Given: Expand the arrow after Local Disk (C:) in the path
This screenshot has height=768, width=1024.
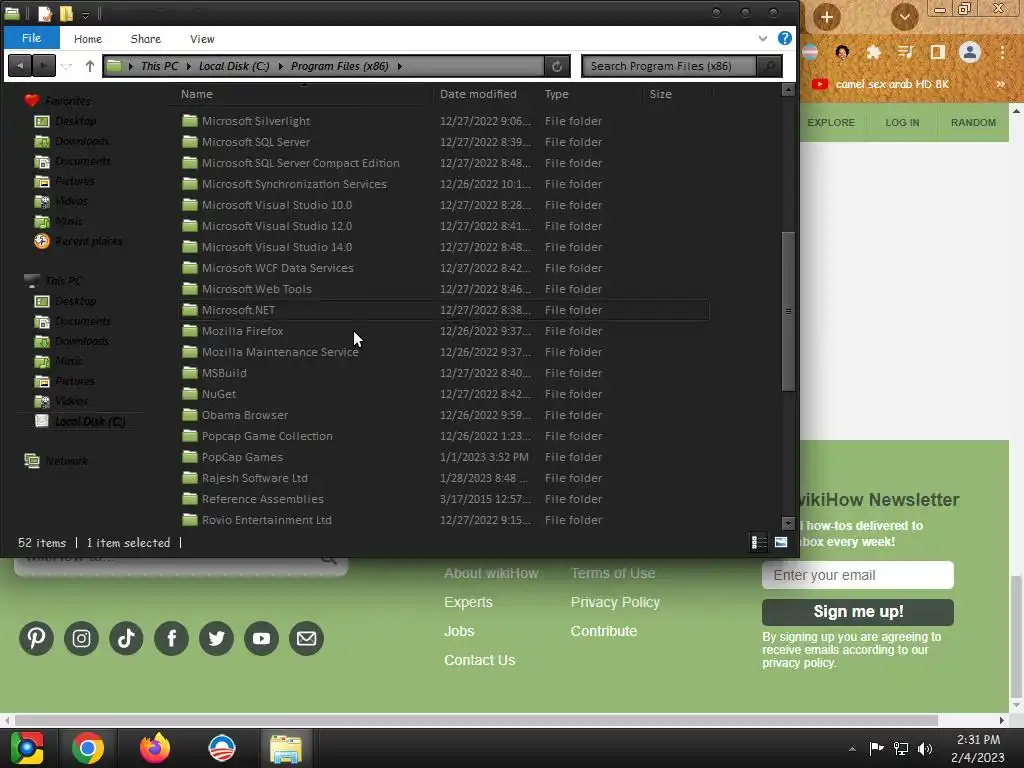Looking at the screenshot, I should (x=281, y=66).
